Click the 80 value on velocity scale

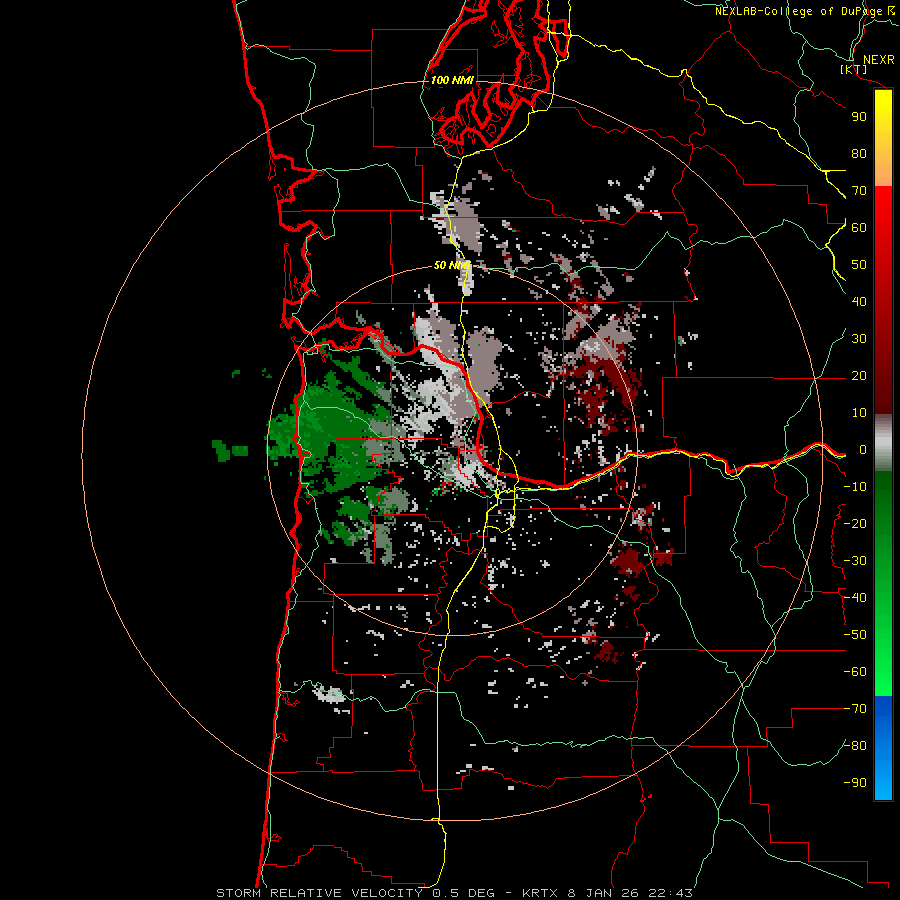click(x=859, y=154)
